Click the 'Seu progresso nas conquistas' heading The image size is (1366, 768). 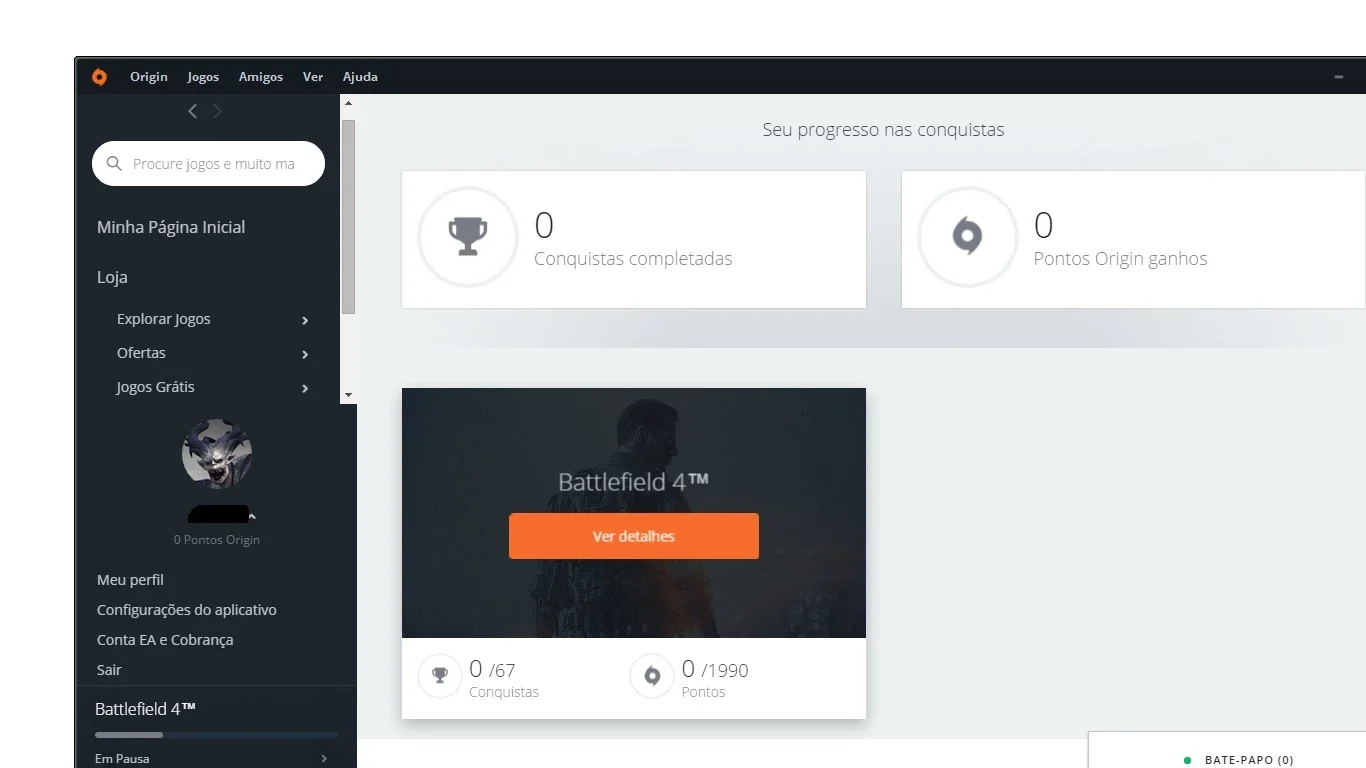tap(883, 130)
